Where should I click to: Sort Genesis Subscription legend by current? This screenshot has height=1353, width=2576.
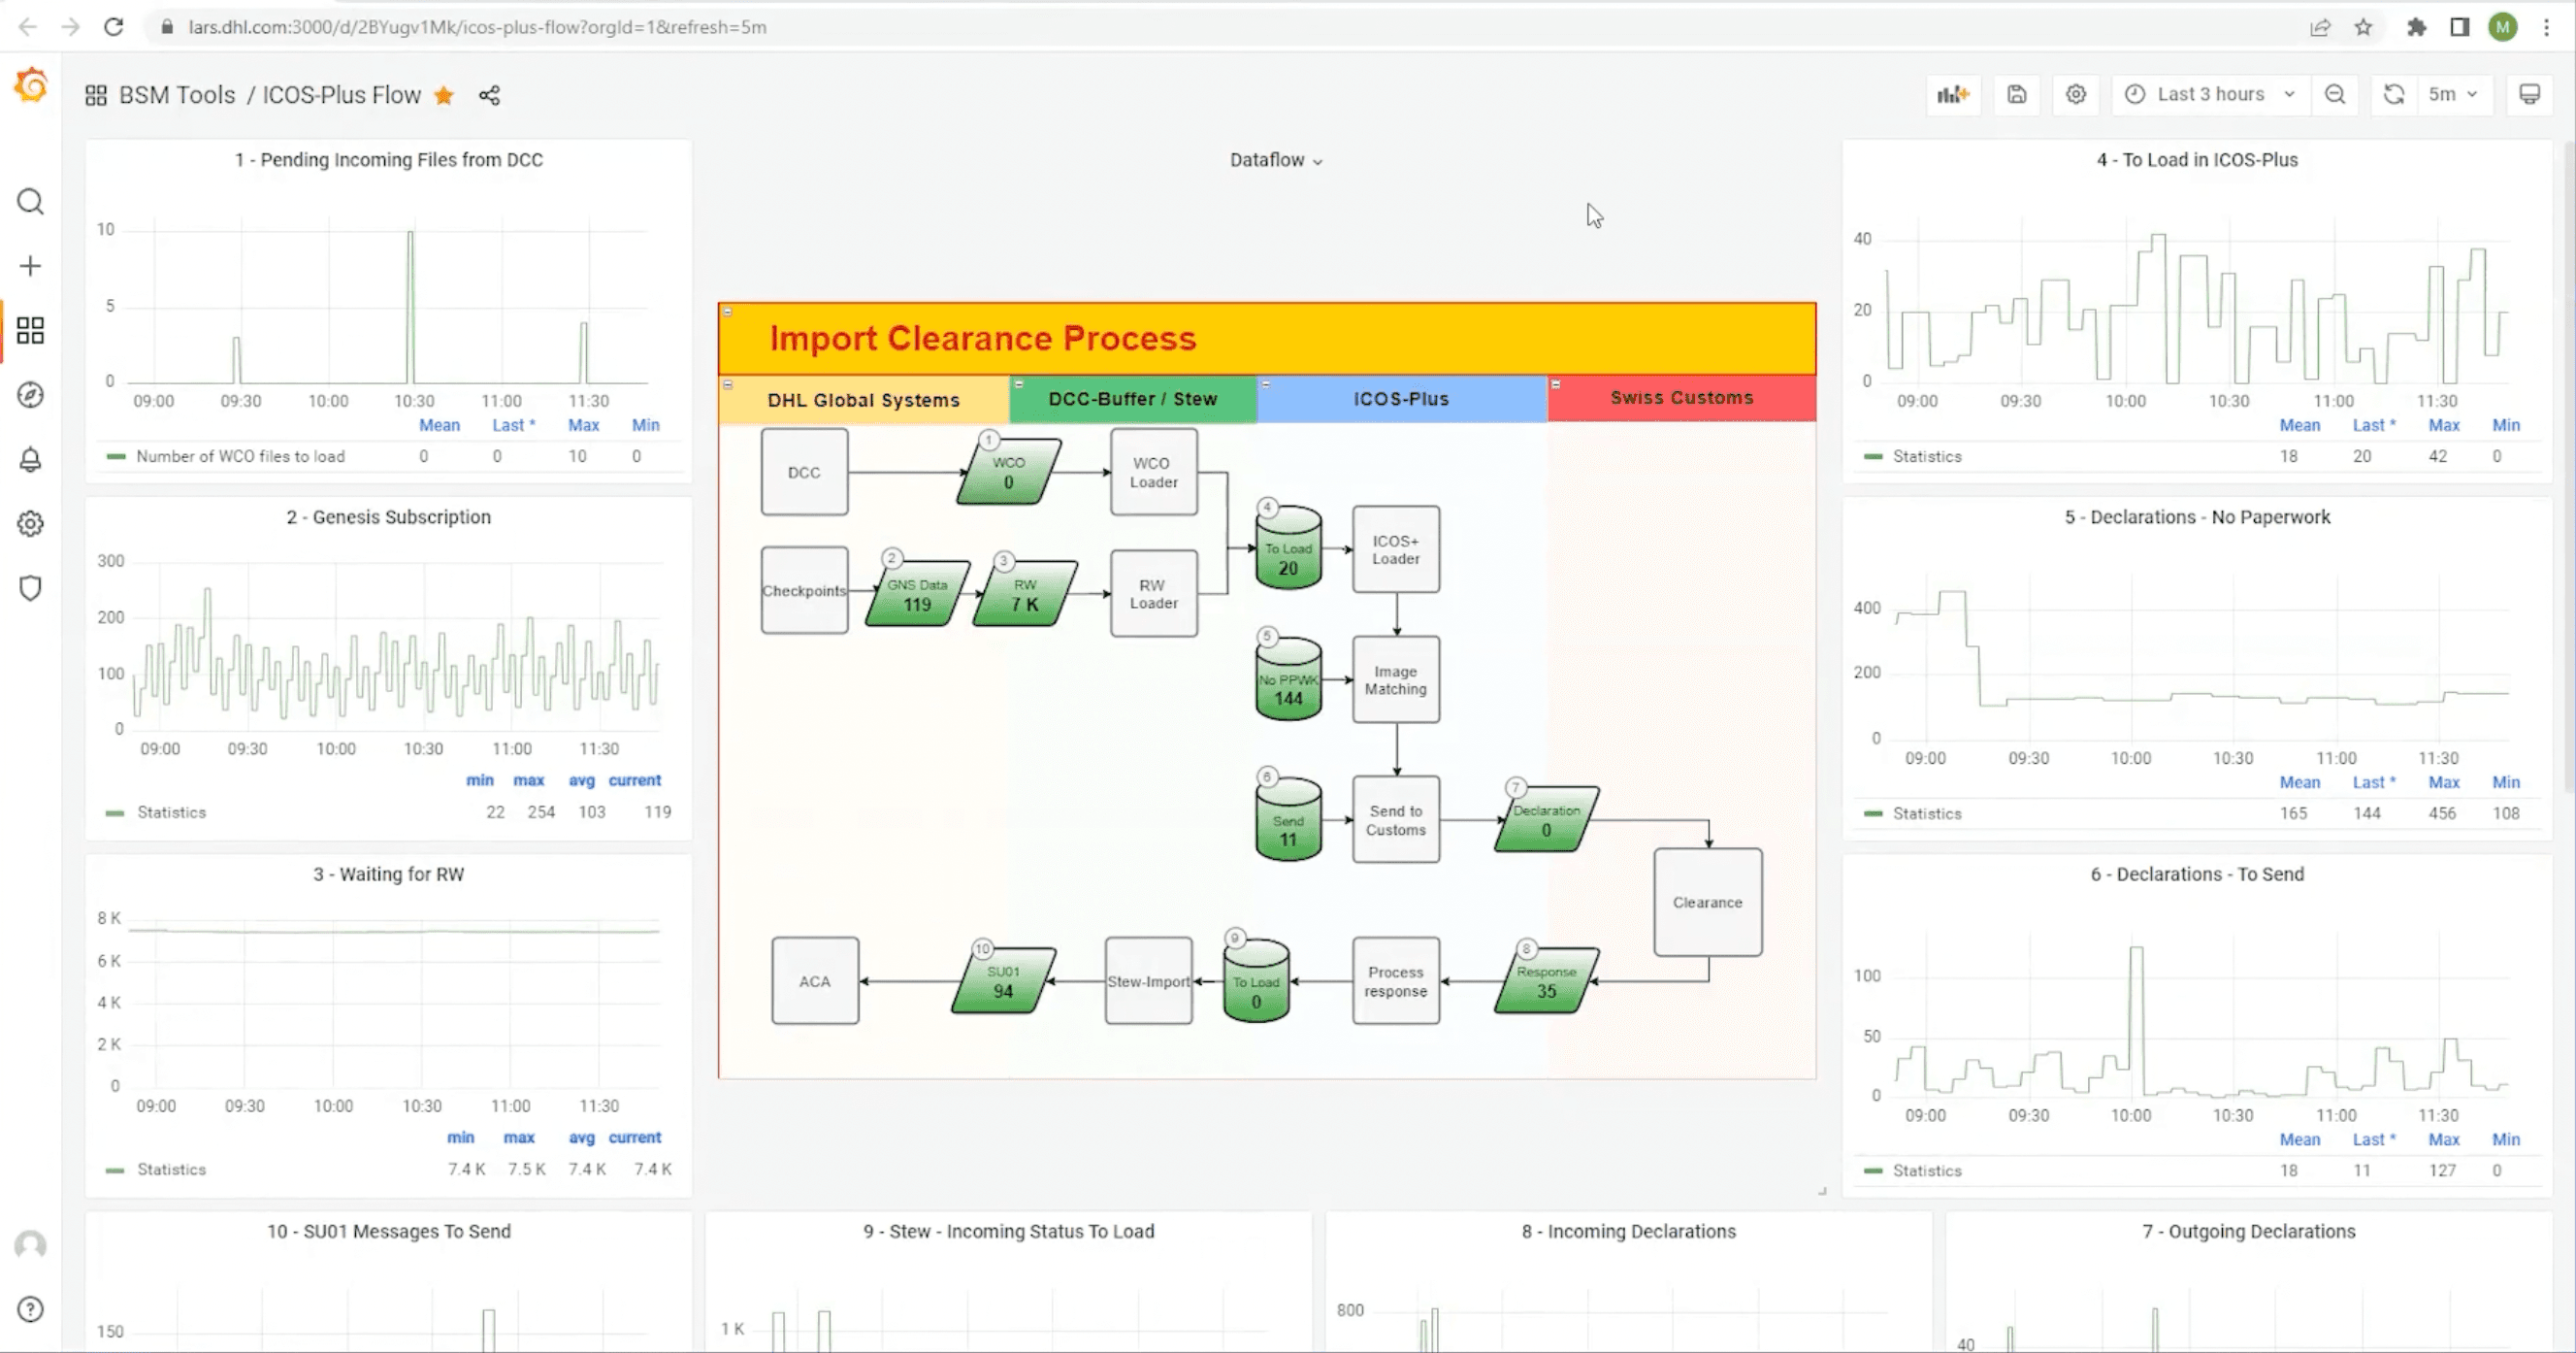click(x=635, y=780)
